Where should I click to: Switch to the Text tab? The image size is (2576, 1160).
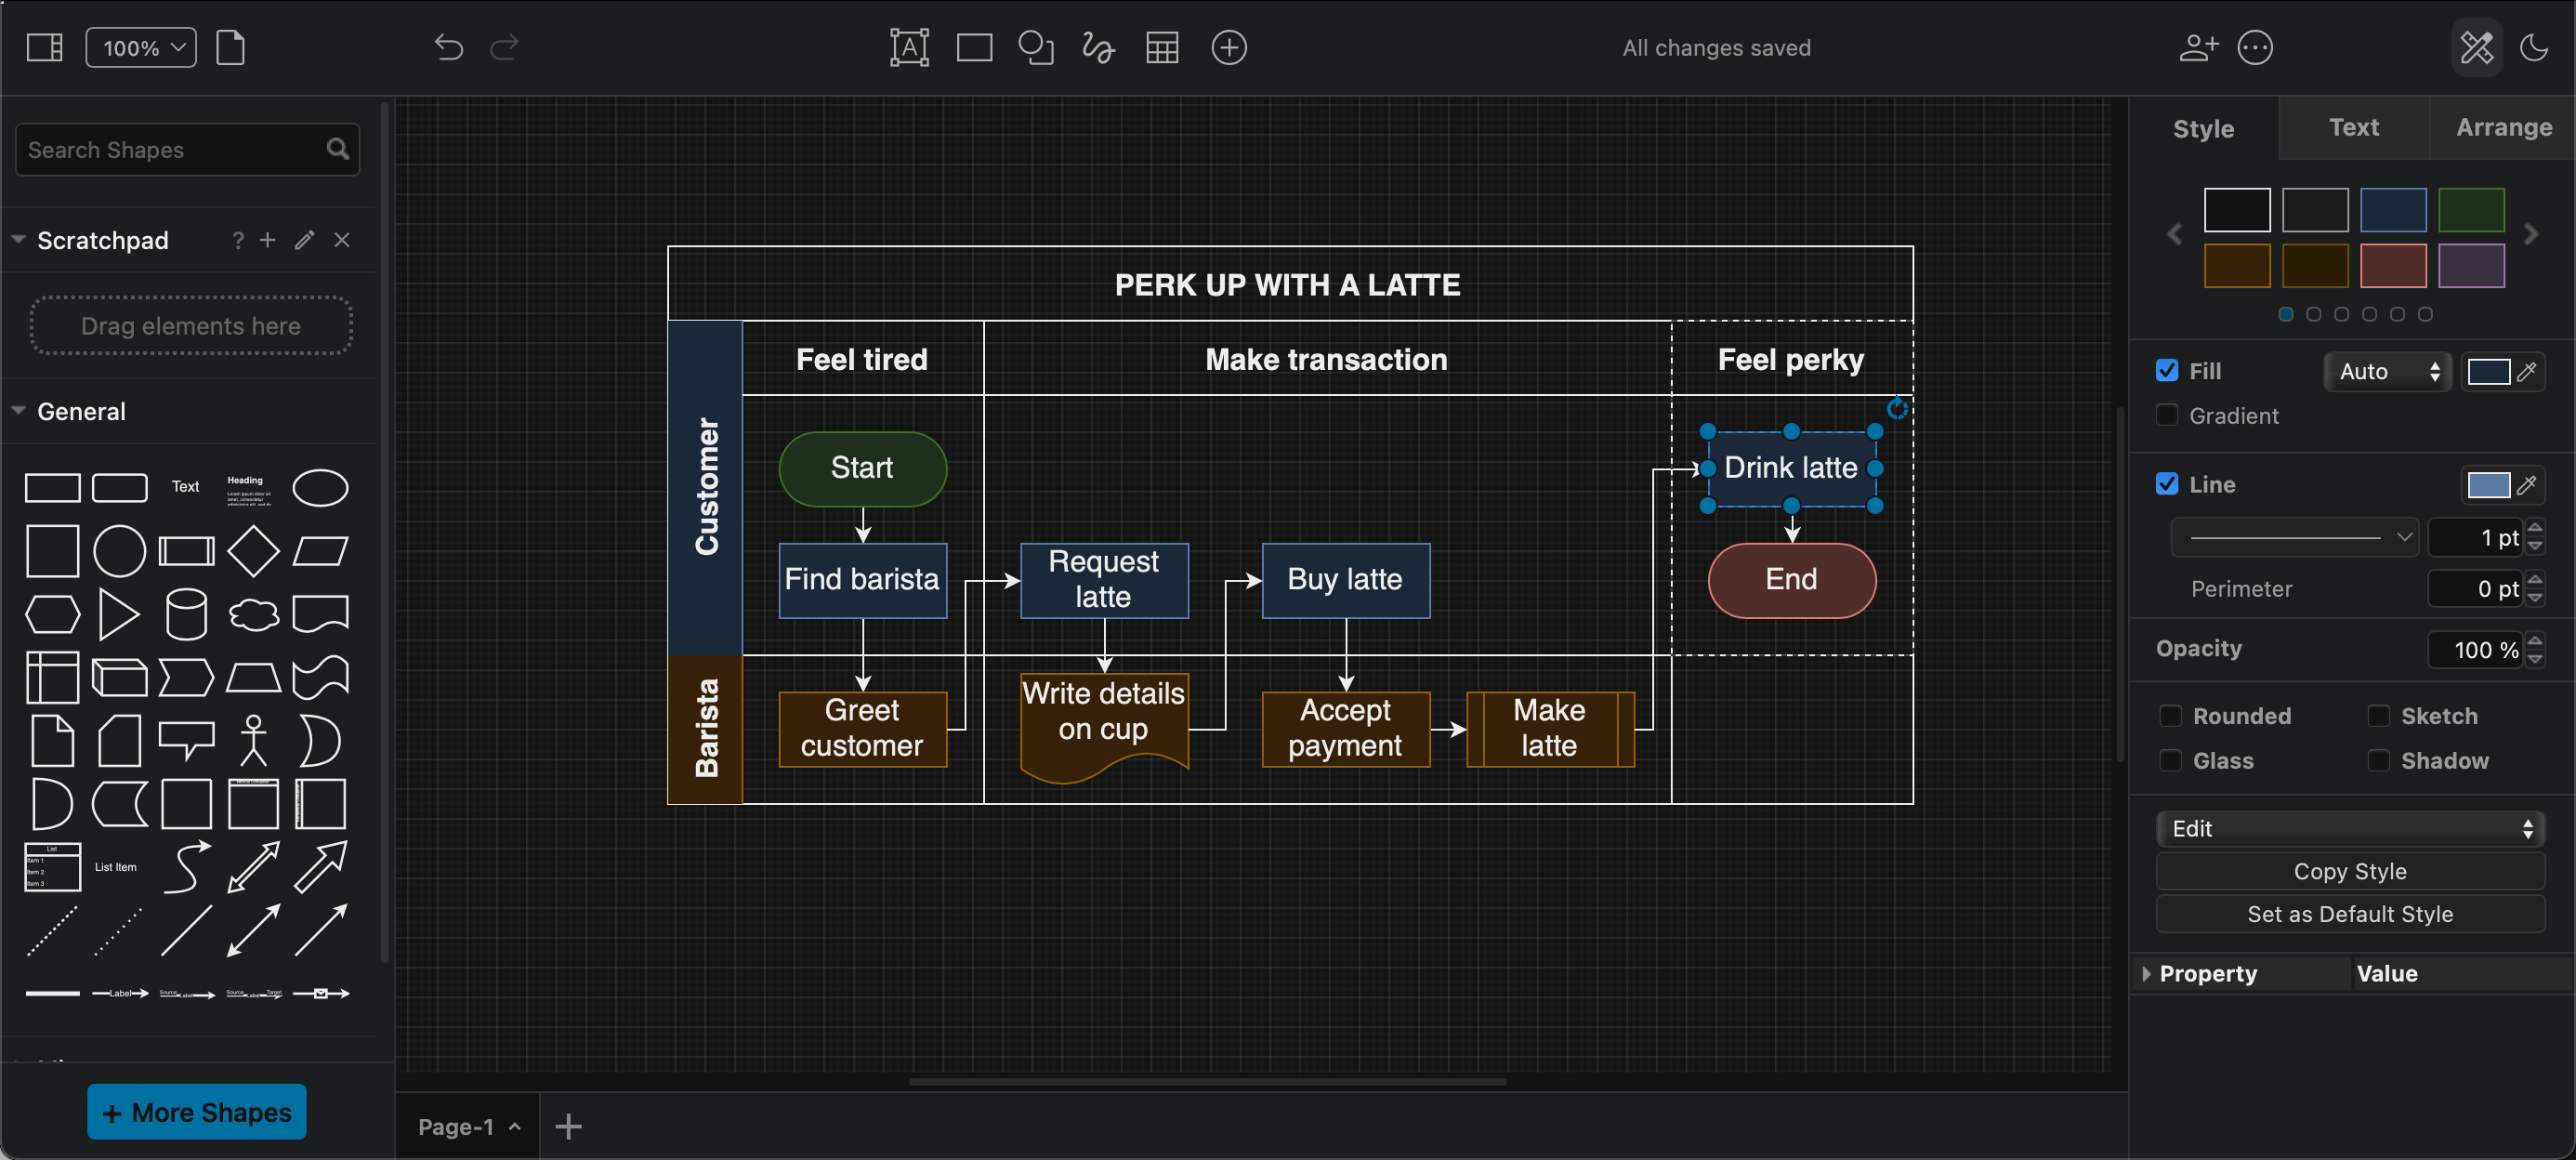(2349, 126)
